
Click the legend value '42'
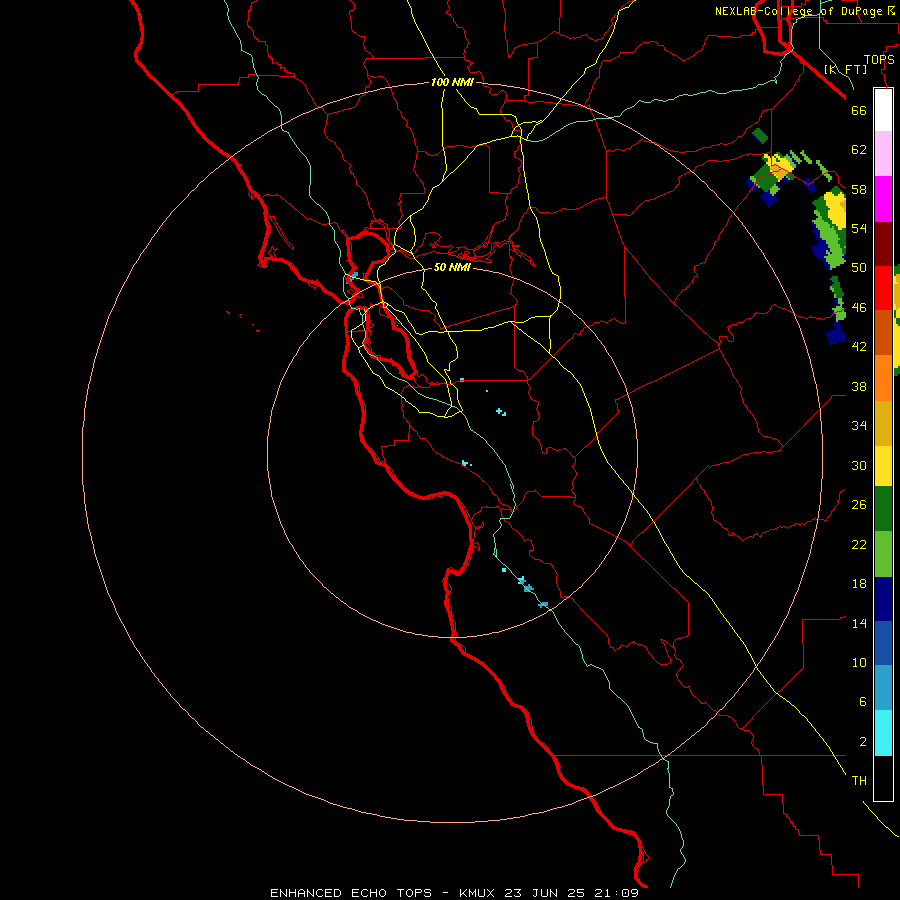click(x=859, y=347)
